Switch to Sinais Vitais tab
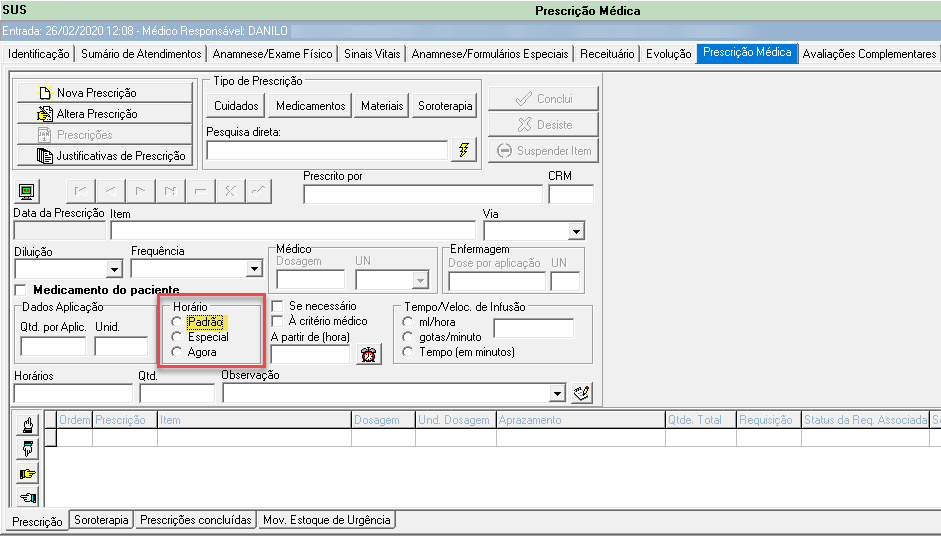 click(x=372, y=54)
